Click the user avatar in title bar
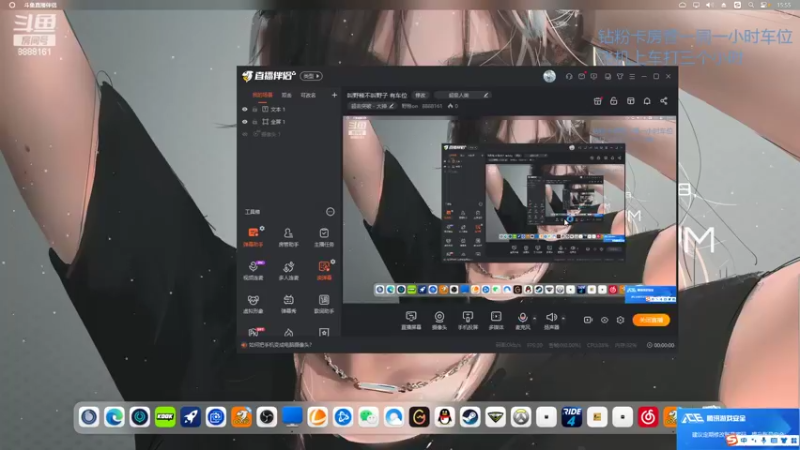The image size is (800, 450). pos(549,77)
